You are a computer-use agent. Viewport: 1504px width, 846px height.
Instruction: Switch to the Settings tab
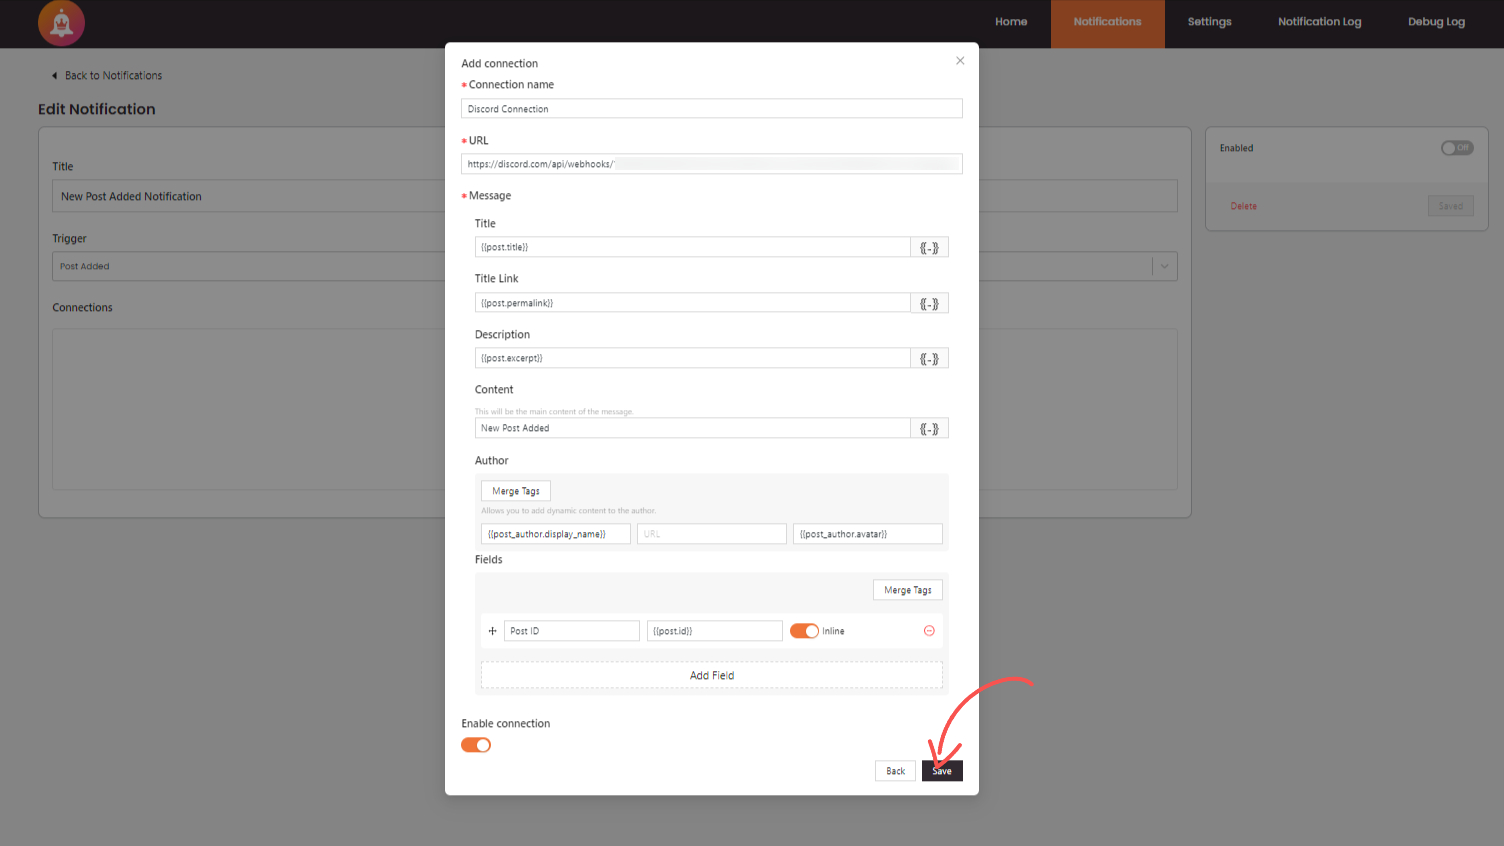click(x=1209, y=21)
